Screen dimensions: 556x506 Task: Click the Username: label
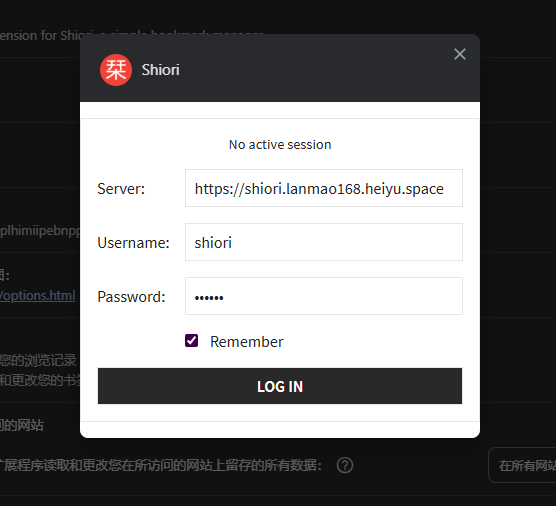point(133,243)
